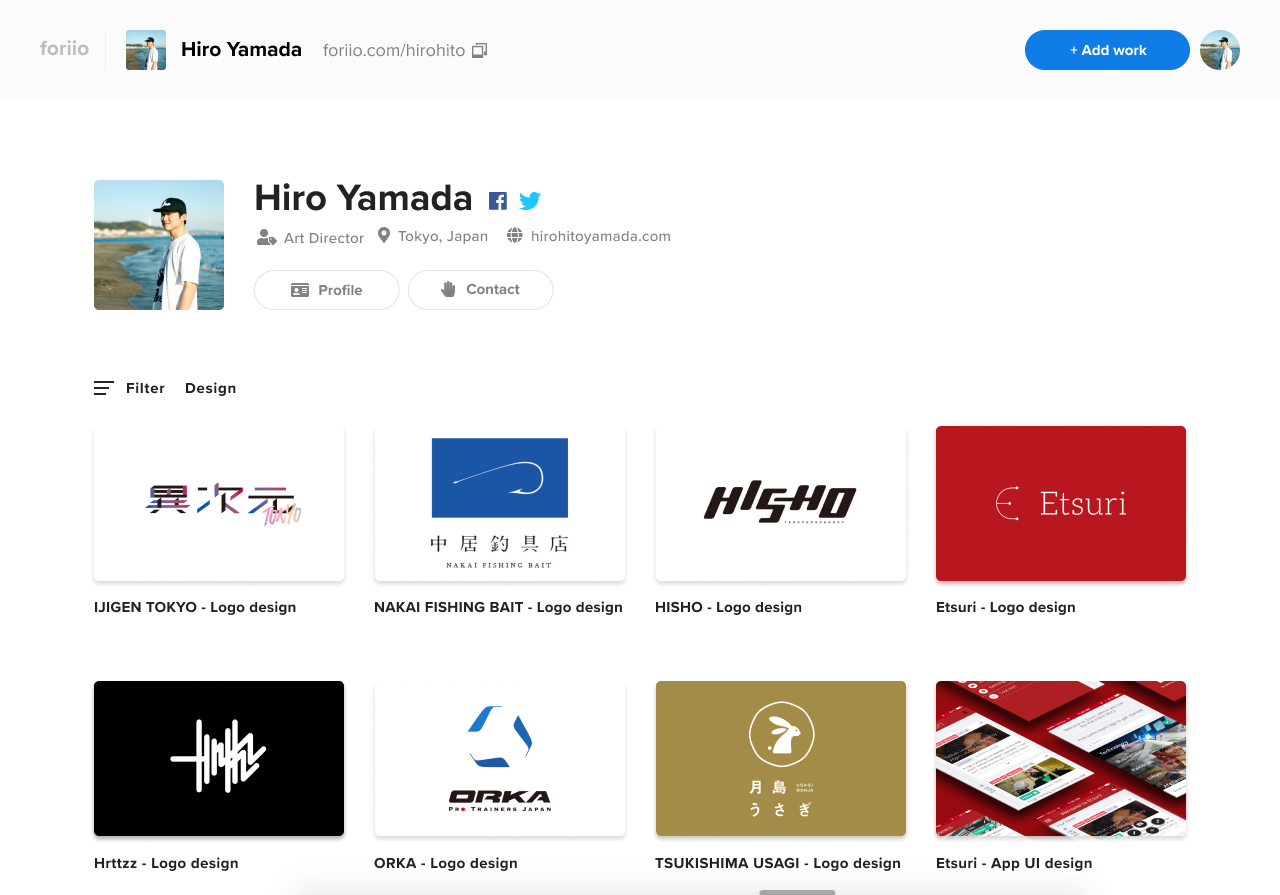
Task: Click Etsuri - Logo design title
Action: pyautogui.click(x=1006, y=607)
